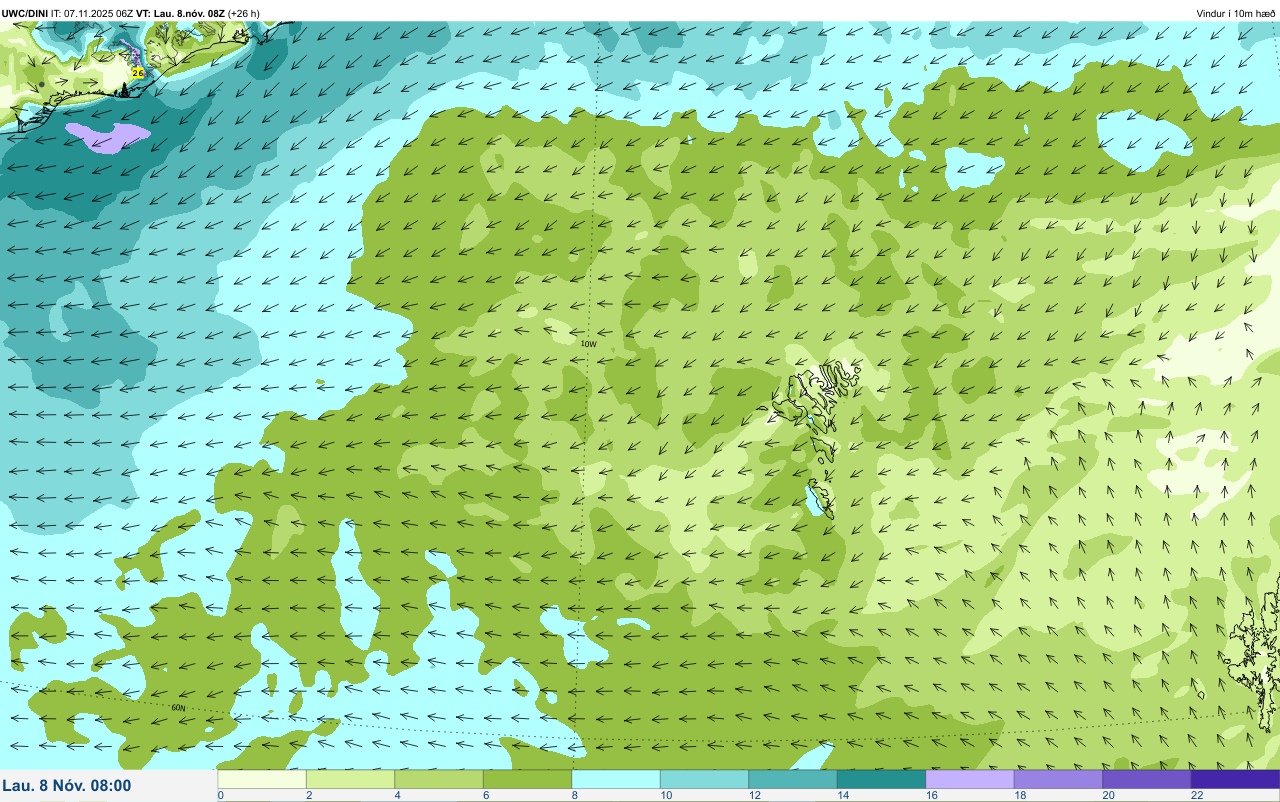Select the 6–8 m/s green legend swatch
This screenshot has width=1280, height=802.
pos(527,779)
